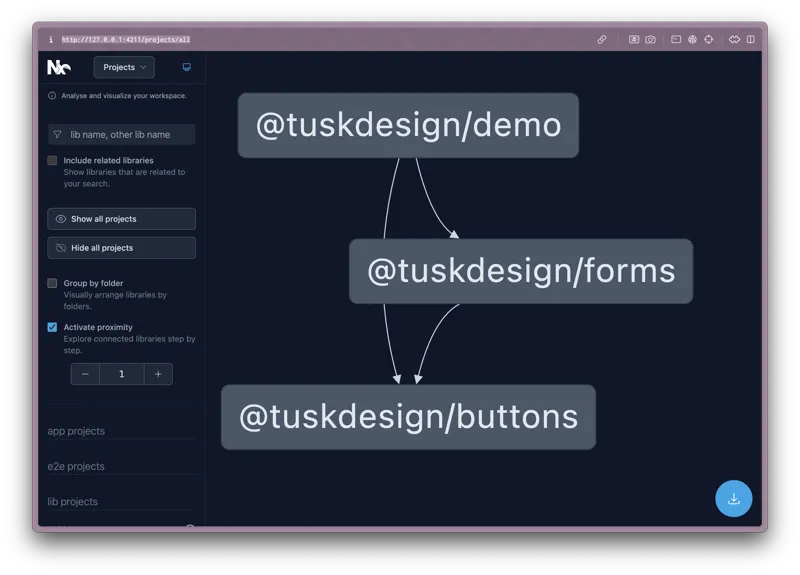Screen dimensions: 800x575
Task: Take a screenshot with the camera icon
Action: (651, 40)
